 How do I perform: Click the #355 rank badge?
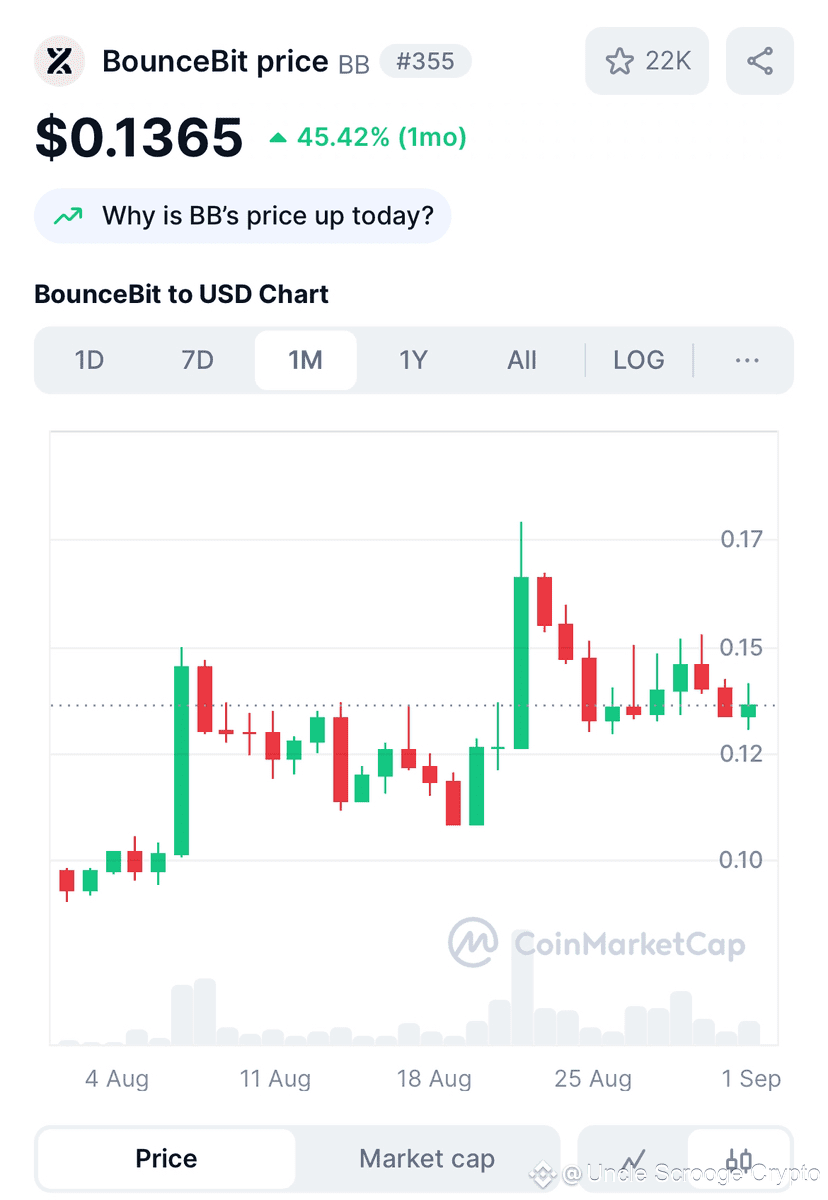[426, 61]
